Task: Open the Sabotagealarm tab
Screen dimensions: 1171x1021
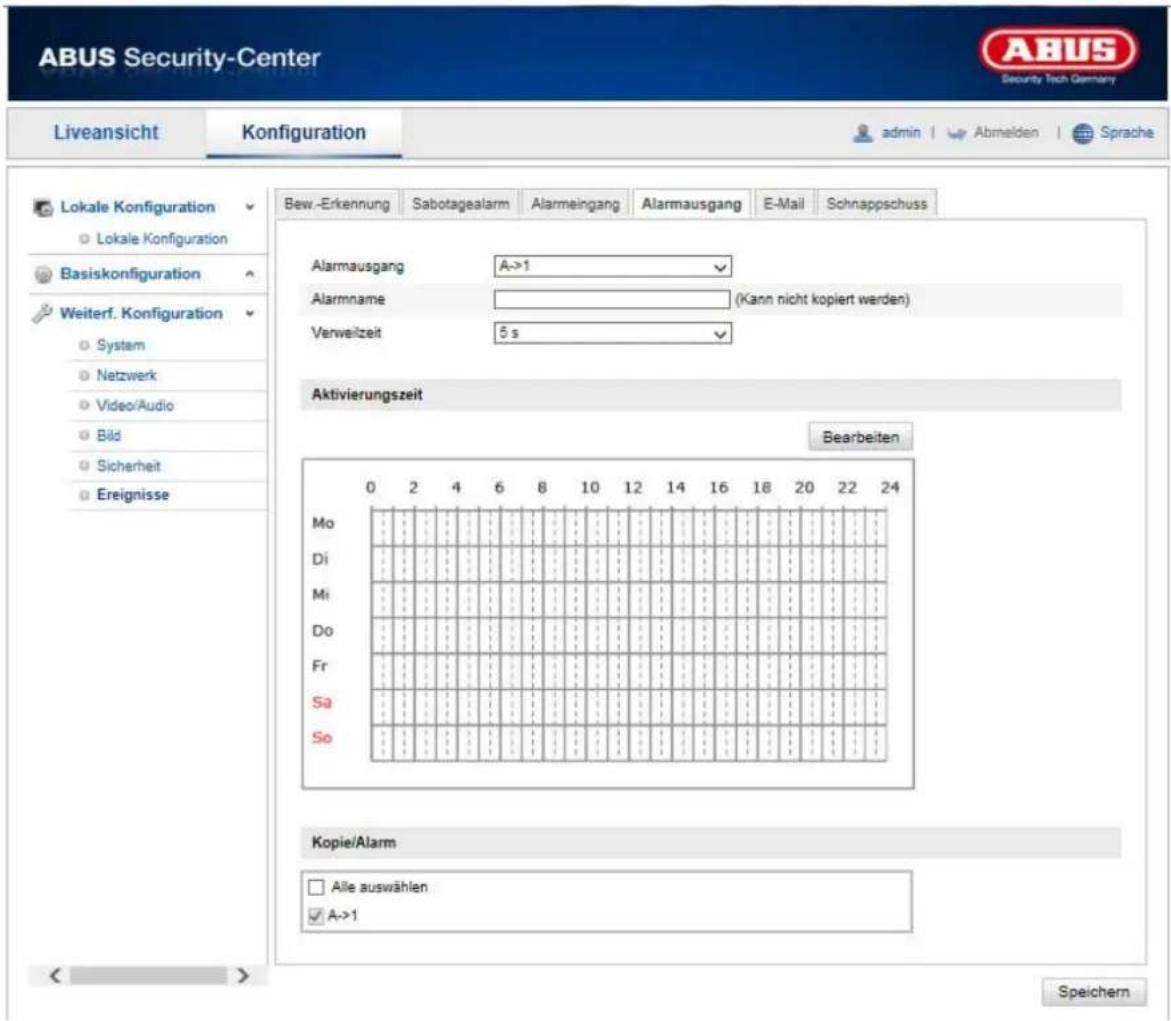Action: [x=461, y=204]
